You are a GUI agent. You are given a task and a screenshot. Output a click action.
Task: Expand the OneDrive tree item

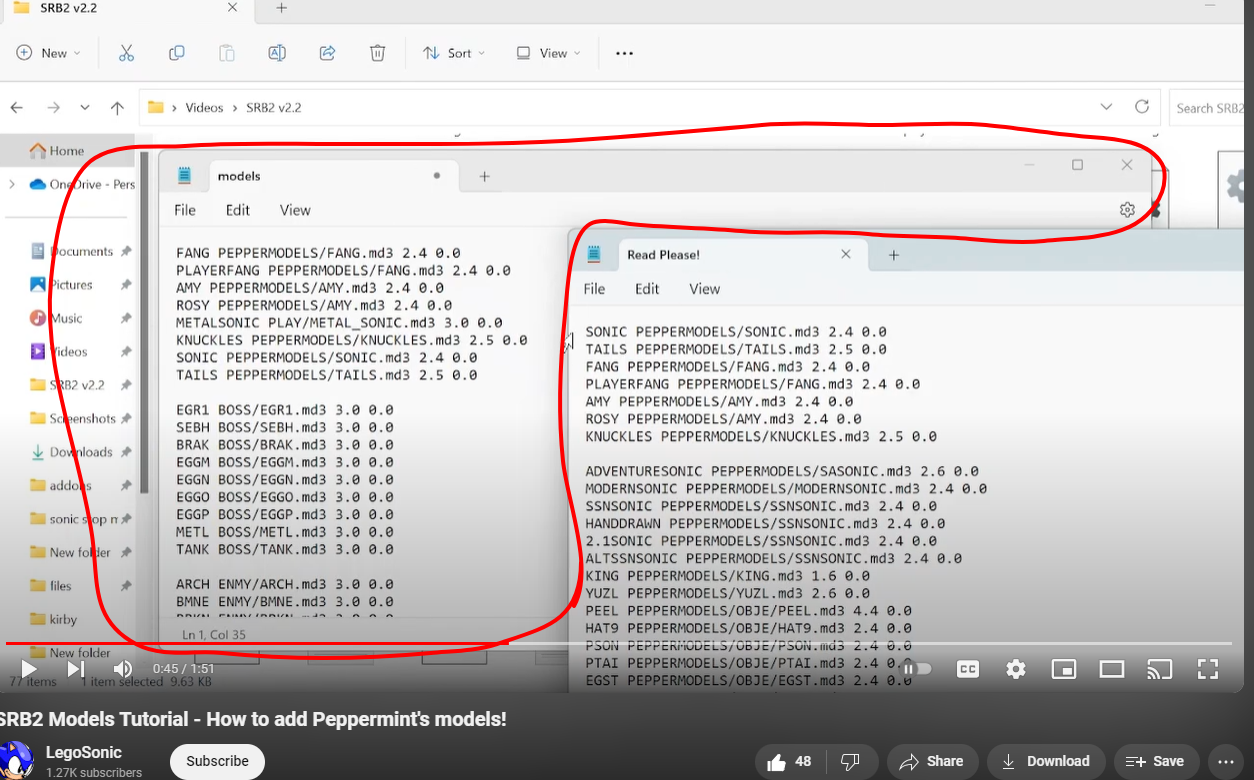pyautogui.click(x=12, y=184)
